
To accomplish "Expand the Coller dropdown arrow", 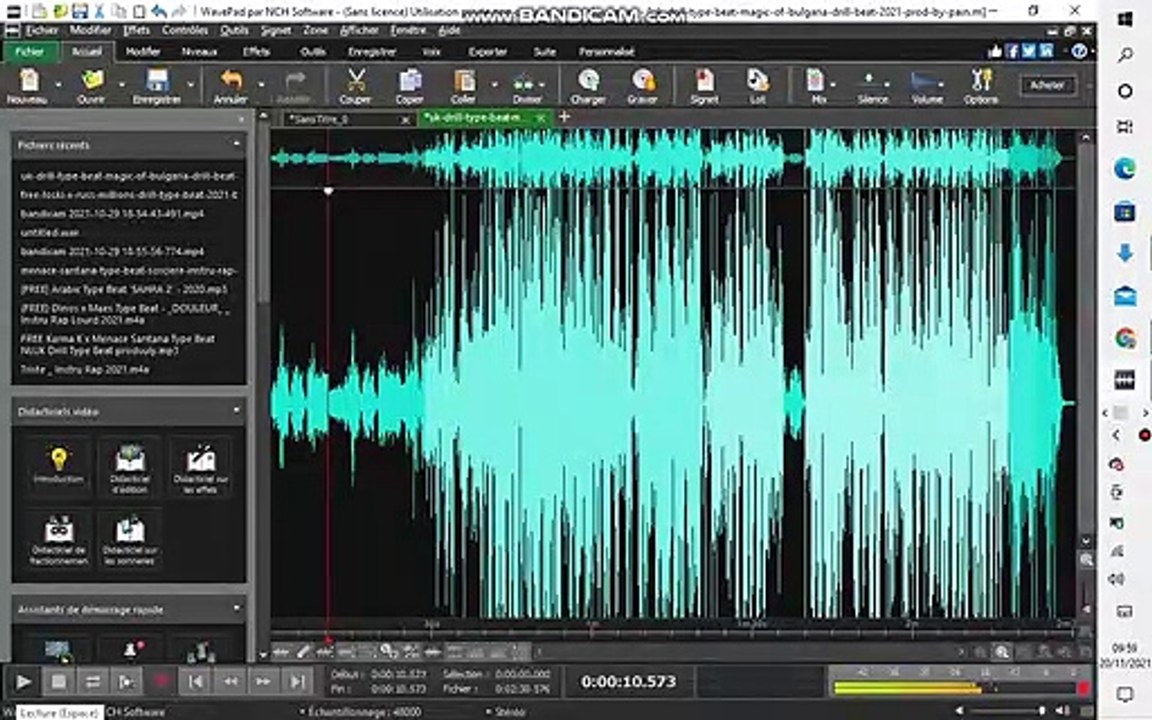I will pos(494,84).
